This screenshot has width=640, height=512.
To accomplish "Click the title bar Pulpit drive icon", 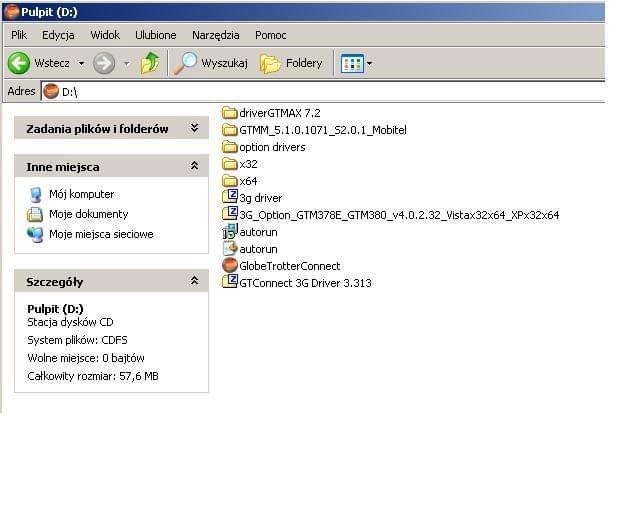I will [x=11, y=12].
